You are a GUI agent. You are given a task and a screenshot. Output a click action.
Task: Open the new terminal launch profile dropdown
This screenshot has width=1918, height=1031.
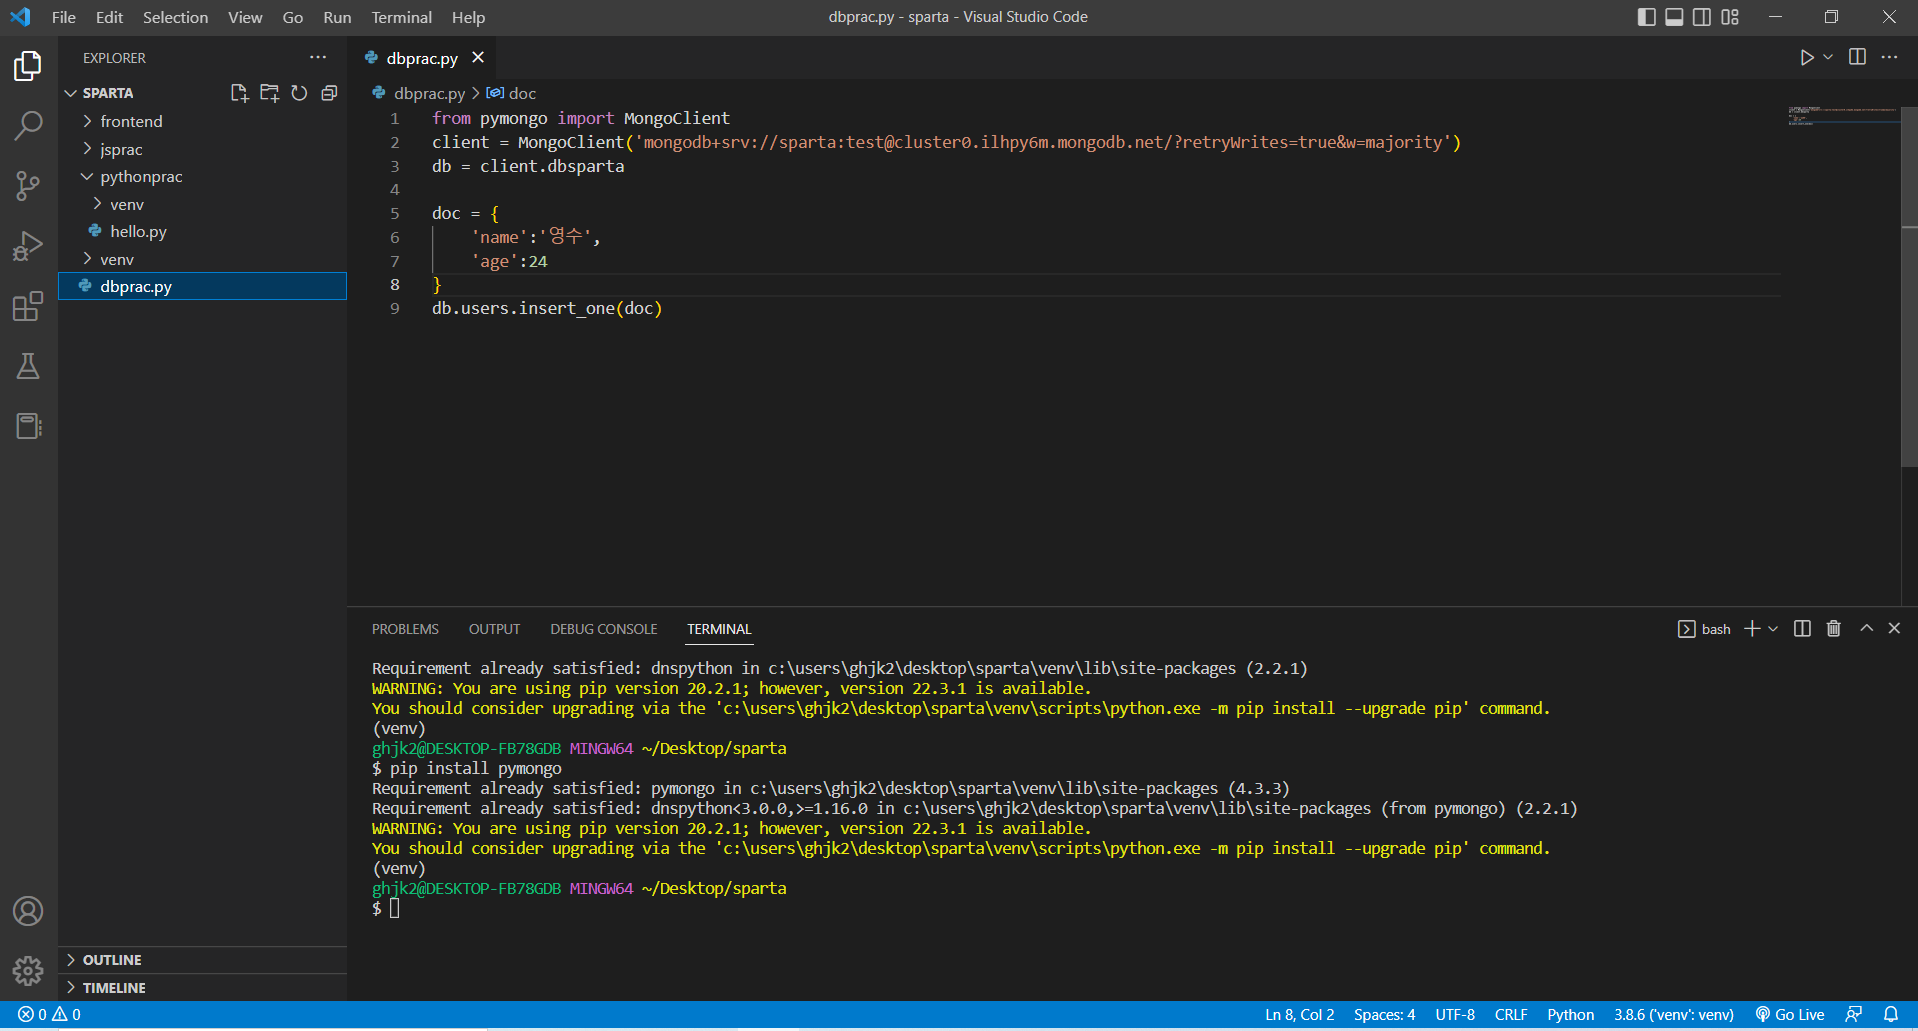click(x=1773, y=628)
